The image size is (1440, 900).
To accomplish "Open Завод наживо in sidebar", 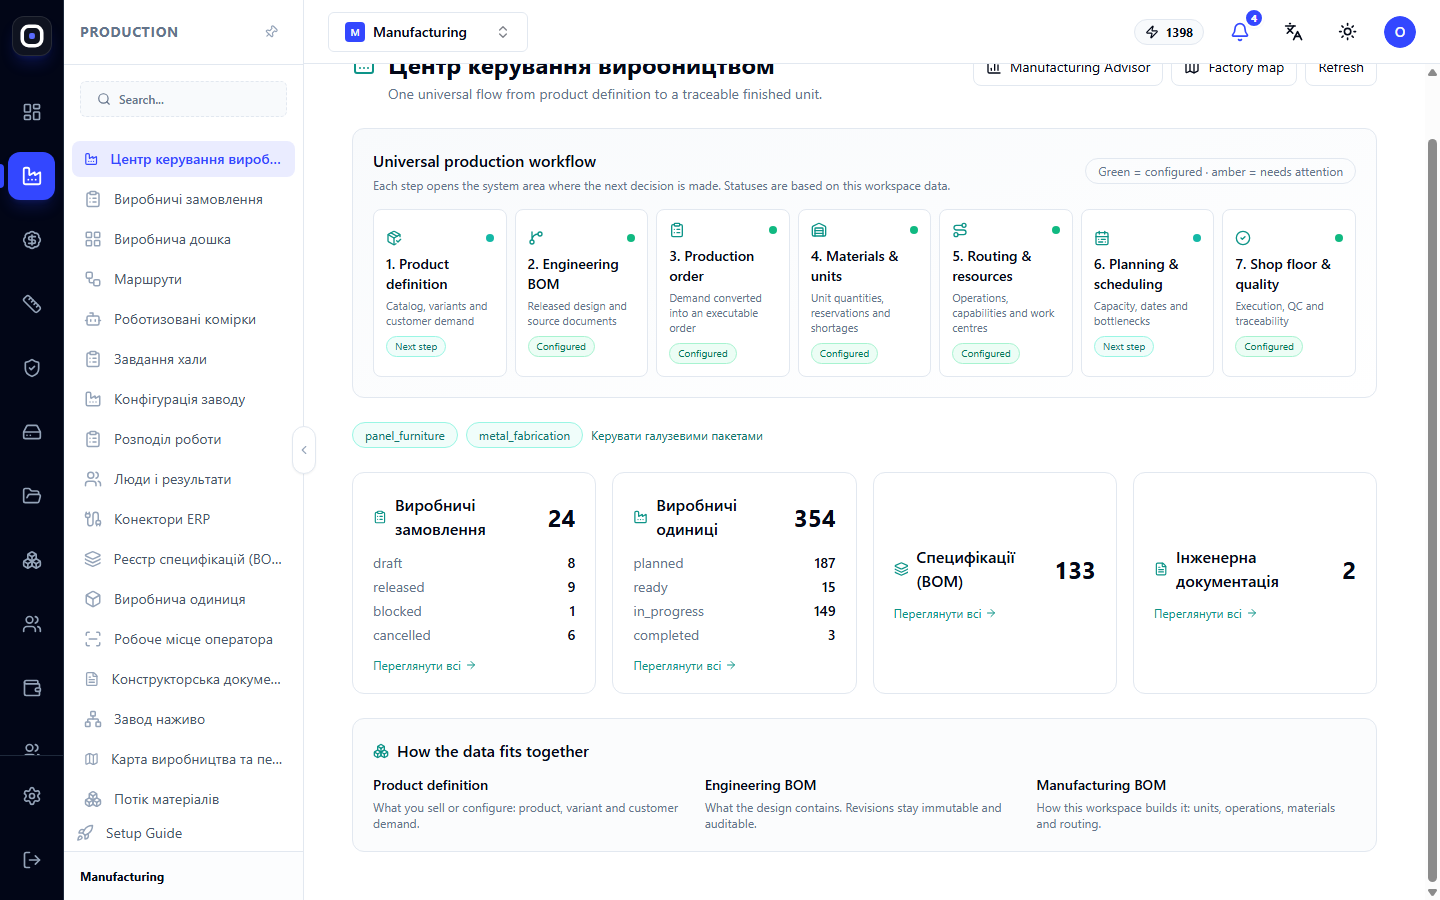I will click(183, 719).
